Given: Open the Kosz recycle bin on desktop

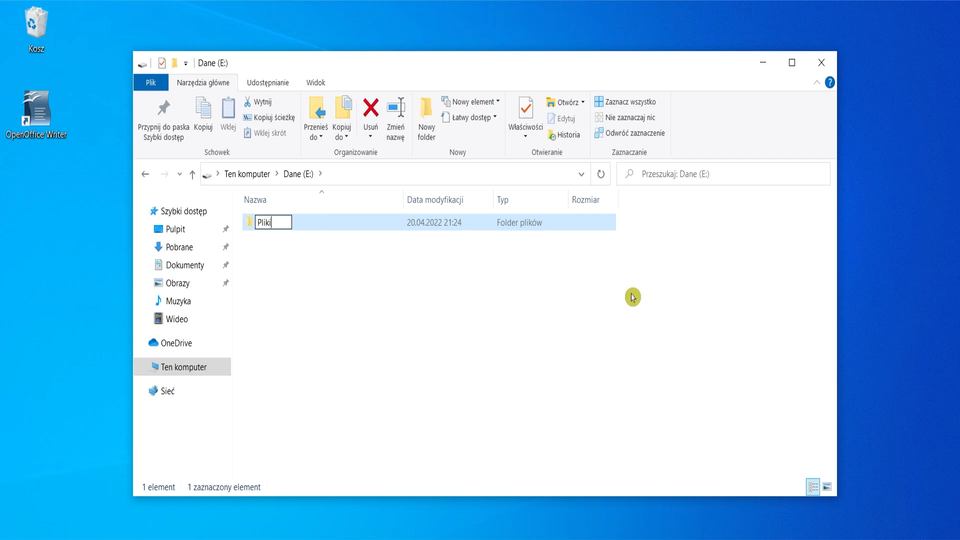Looking at the screenshot, I should (x=36, y=23).
